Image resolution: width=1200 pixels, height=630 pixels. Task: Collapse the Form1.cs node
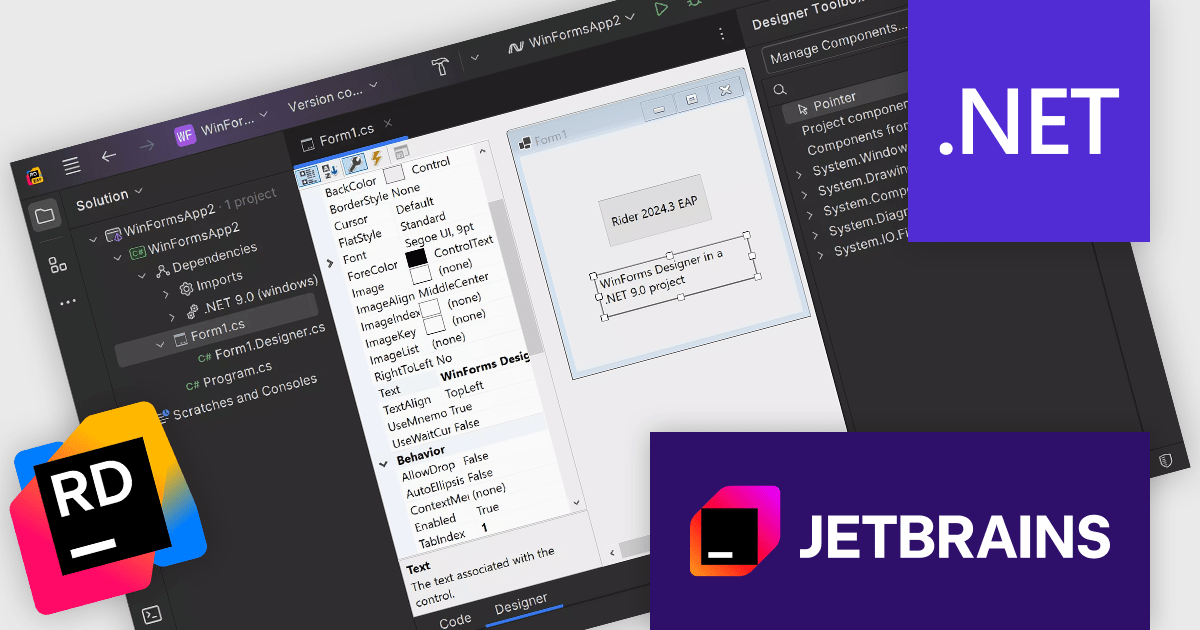159,345
